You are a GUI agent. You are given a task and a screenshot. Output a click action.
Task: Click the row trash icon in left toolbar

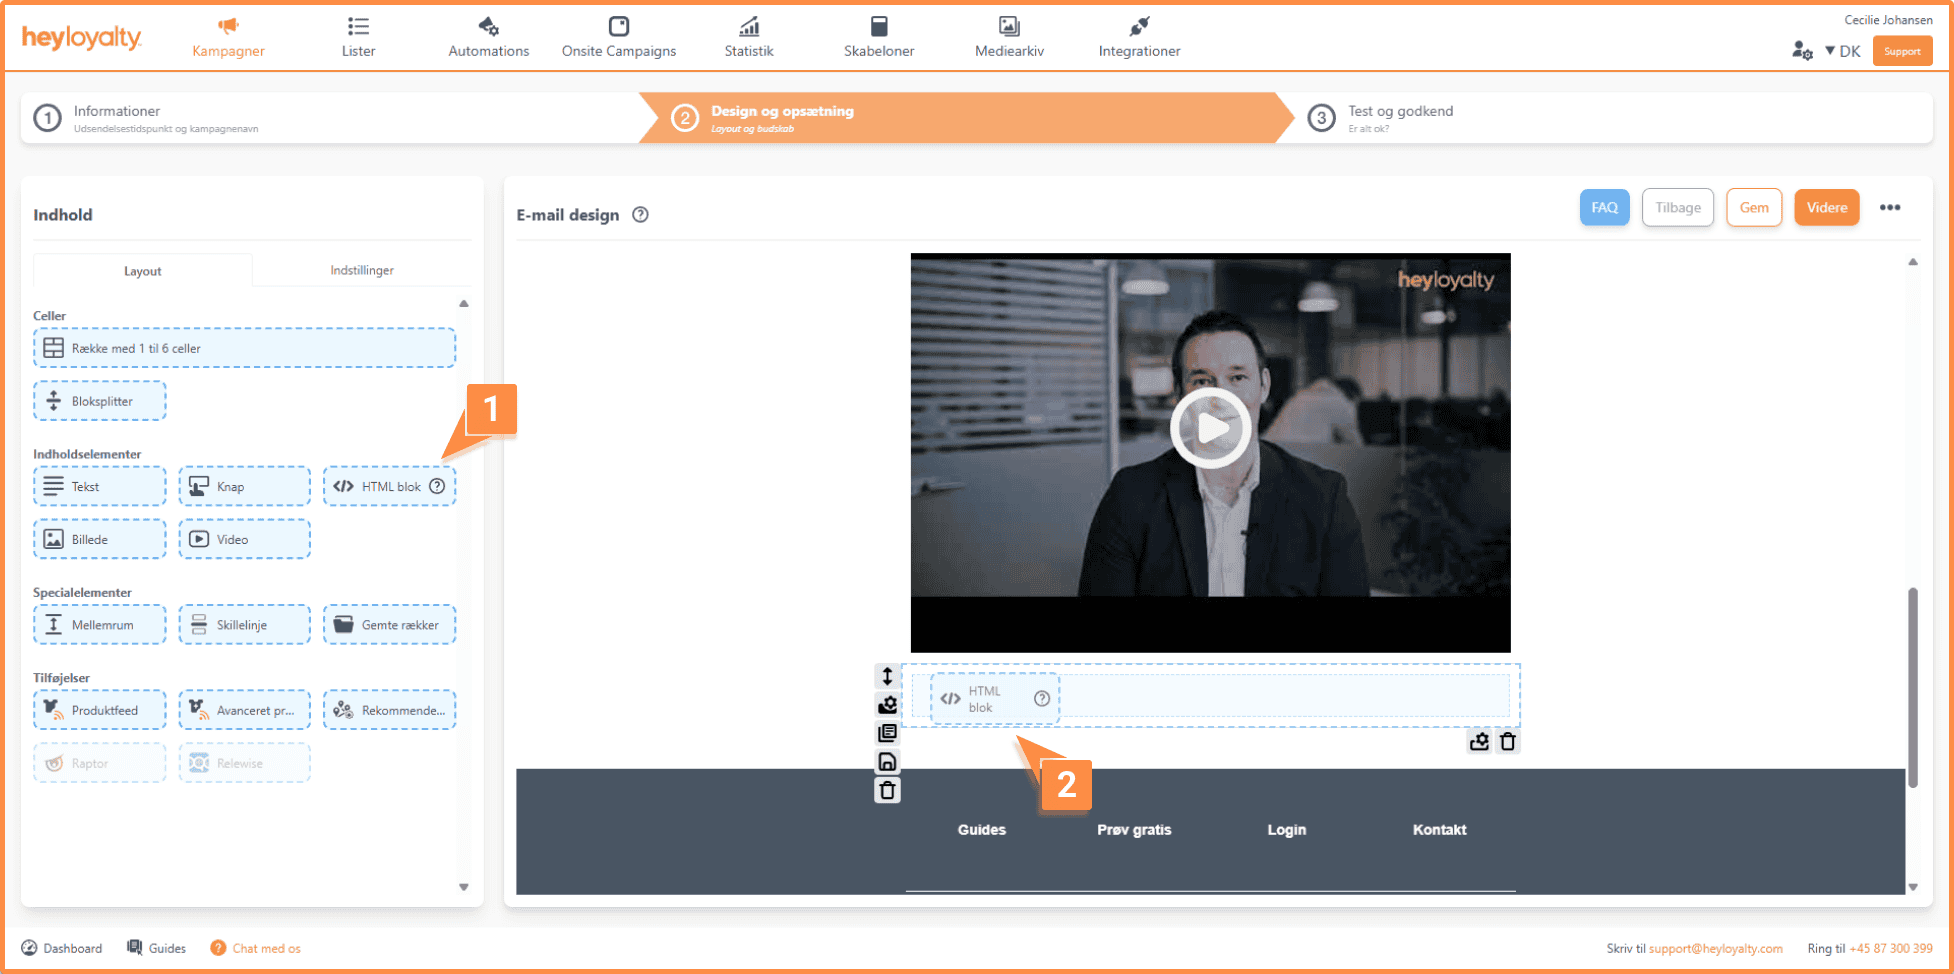click(x=887, y=791)
